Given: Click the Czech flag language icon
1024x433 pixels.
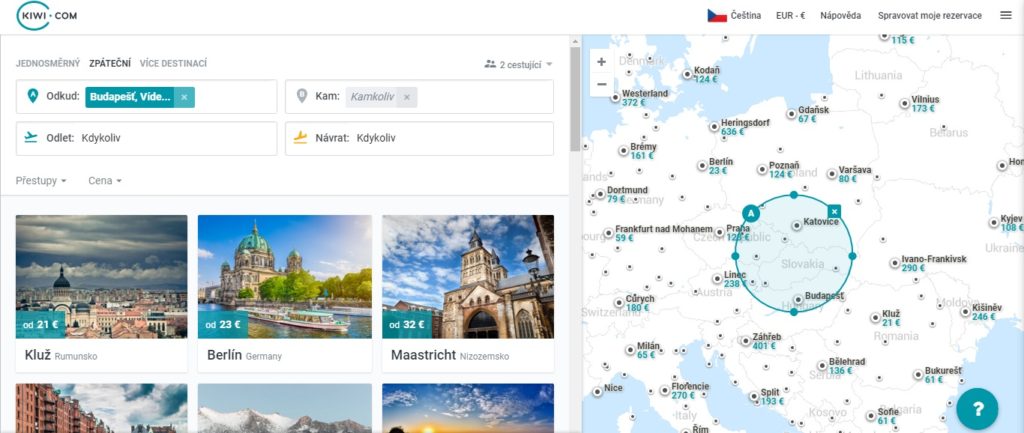Looking at the screenshot, I should (x=717, y=16).
